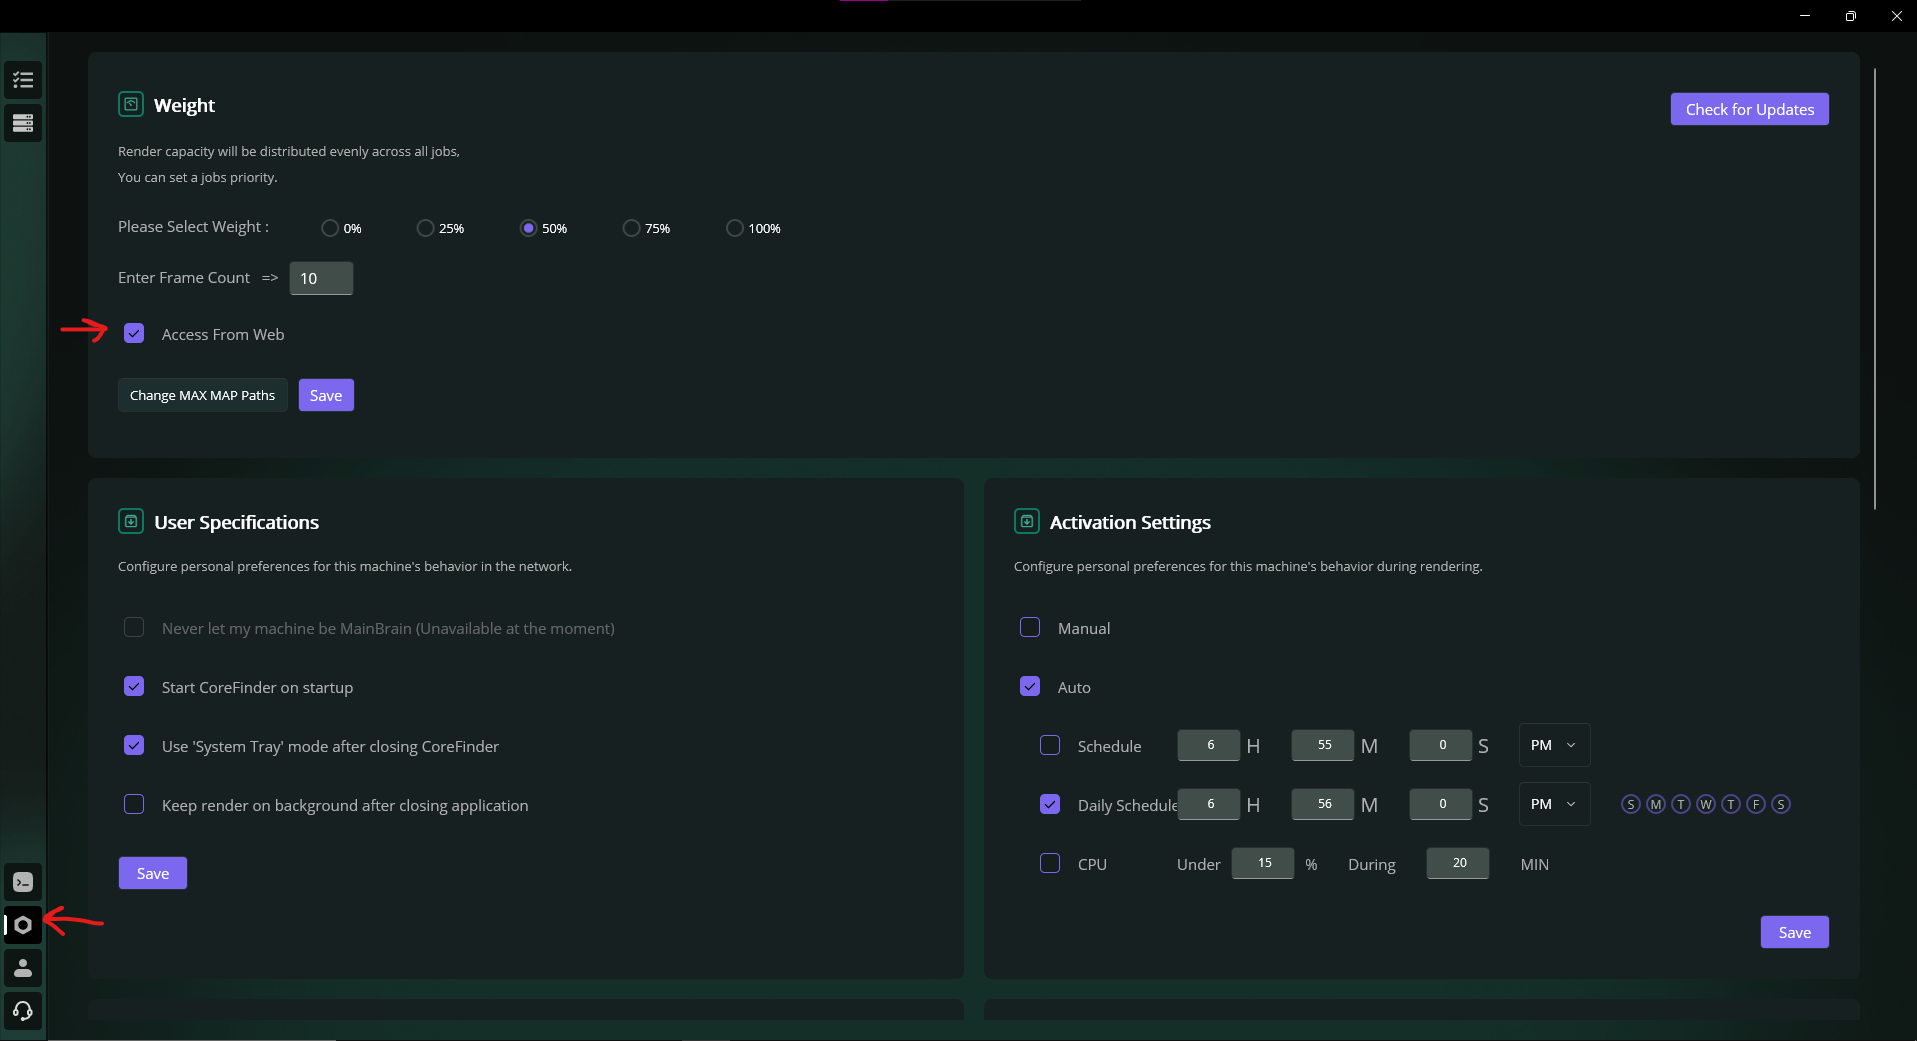Open the support headset icon in the sidebar
Viewport: 1917px width, 1041px height.
coord(23,1010)
